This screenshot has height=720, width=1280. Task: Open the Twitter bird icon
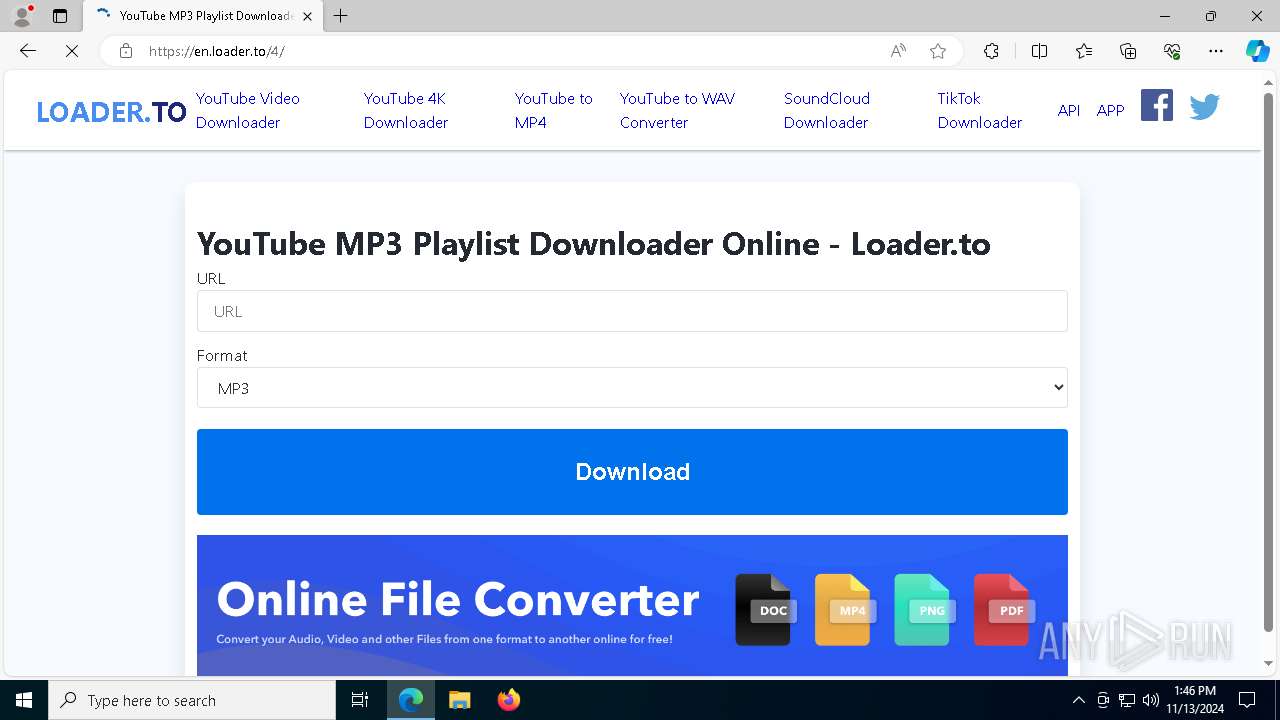pyautogui.click(x=1204, y=106)
